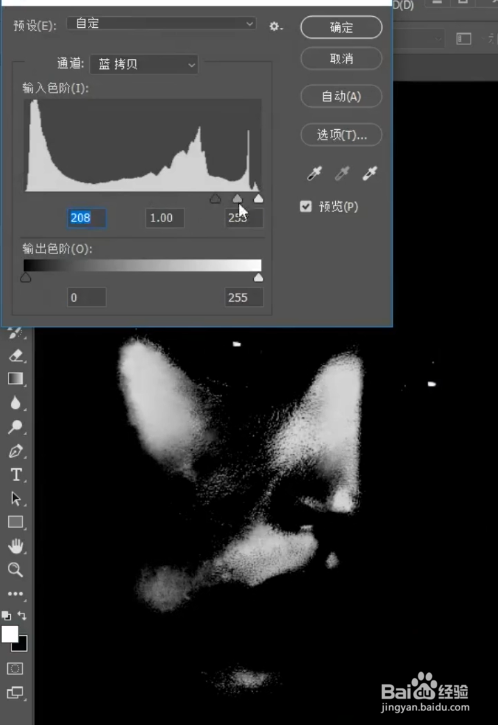
Task: Open the preset options gear menu
Action: (276, 26)
